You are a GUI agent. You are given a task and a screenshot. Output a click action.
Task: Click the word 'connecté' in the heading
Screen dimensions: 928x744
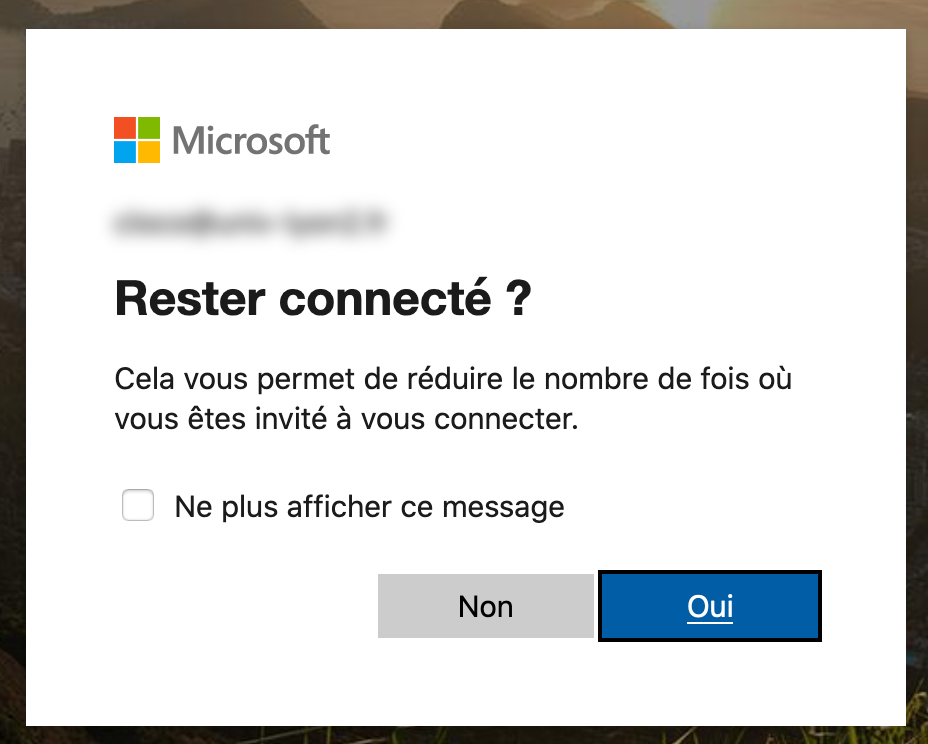pyautogui.click(x=385, y=298)
